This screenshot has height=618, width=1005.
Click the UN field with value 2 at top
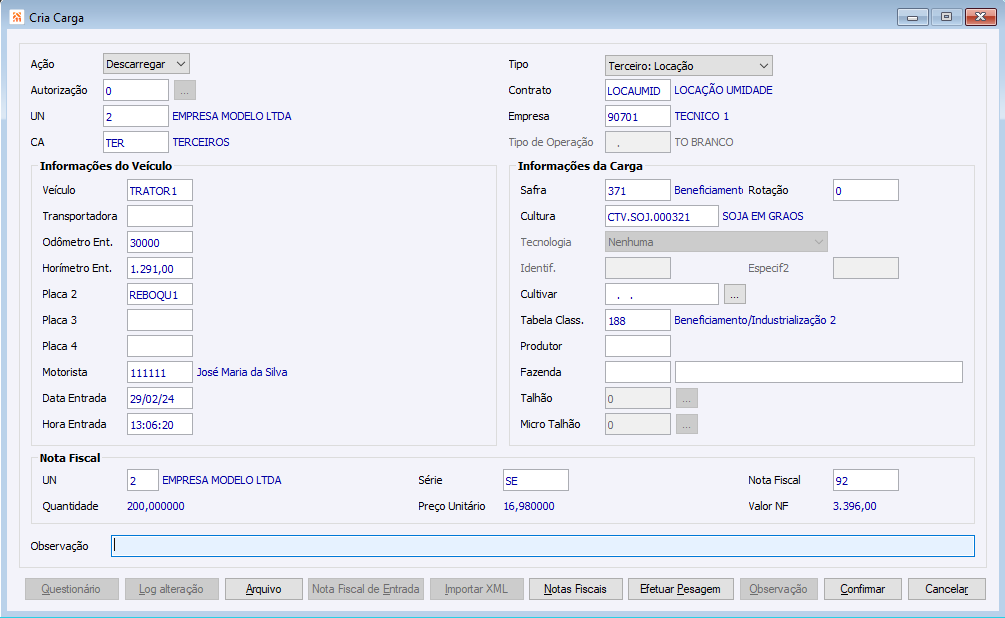[136, 116]
